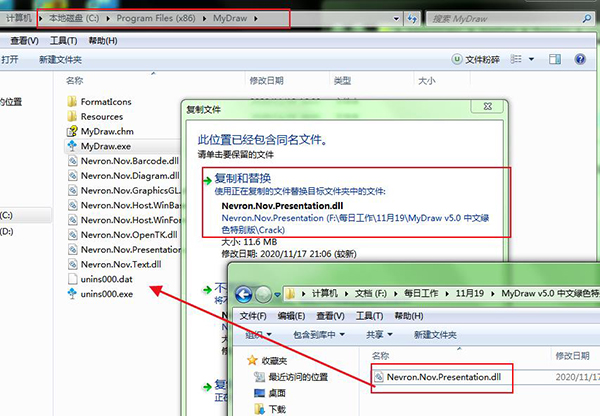This screenshot has height=416, width=600.
Task: Select (C:) drive in navigation pane
Action: click(x=7, y=215)
